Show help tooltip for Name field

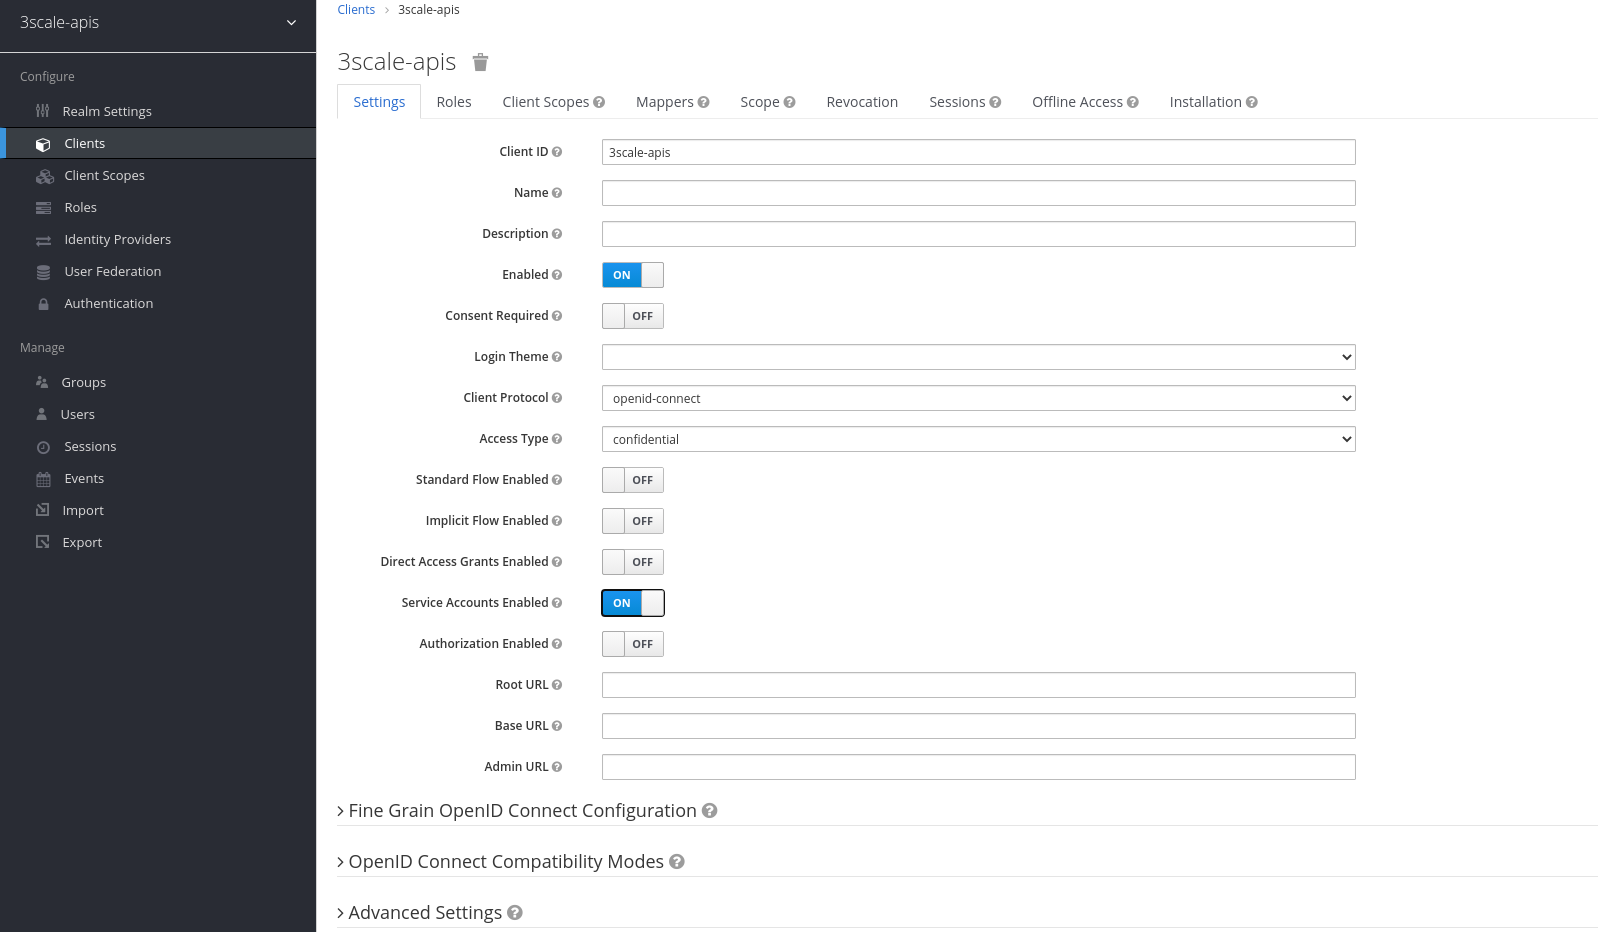tap(557, 193)
